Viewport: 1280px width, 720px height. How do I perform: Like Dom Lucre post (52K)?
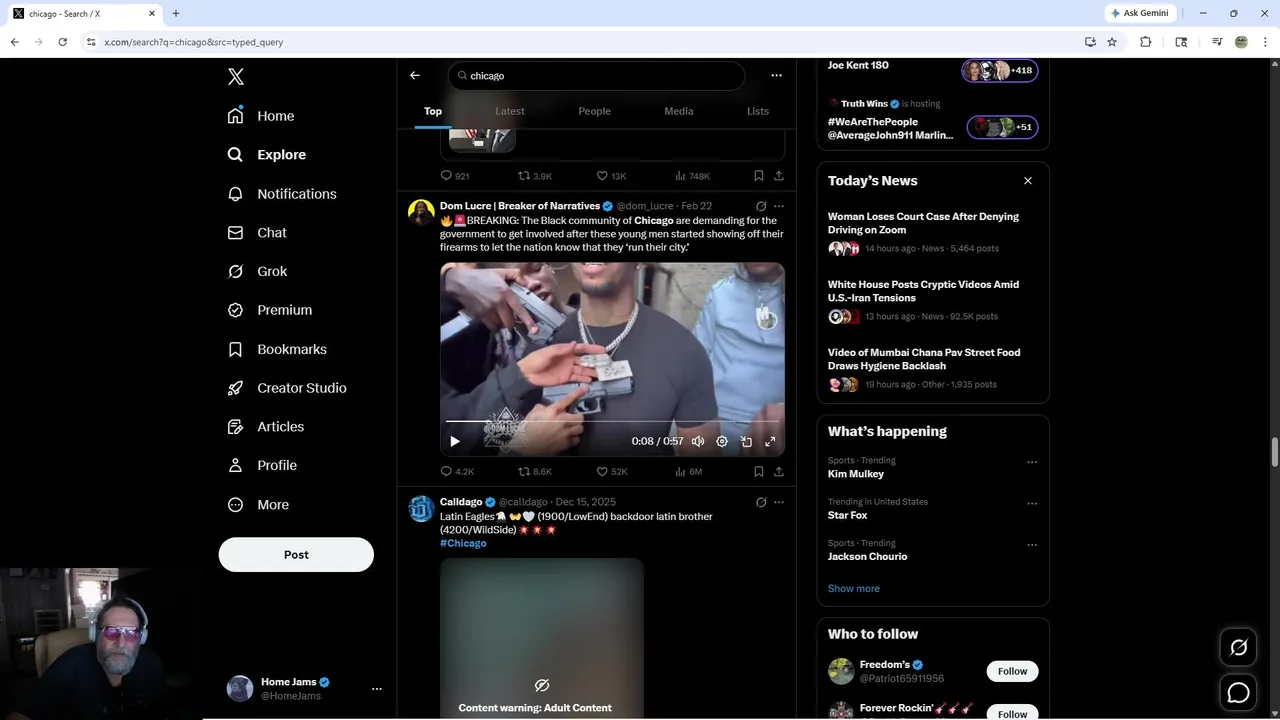[x=612, y=472]
